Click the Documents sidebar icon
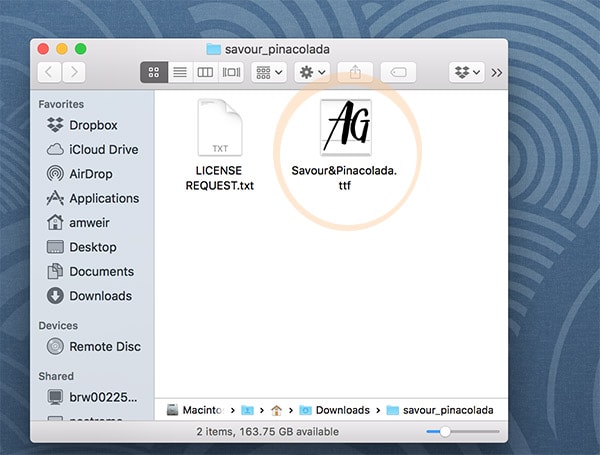 click(55, 271)
